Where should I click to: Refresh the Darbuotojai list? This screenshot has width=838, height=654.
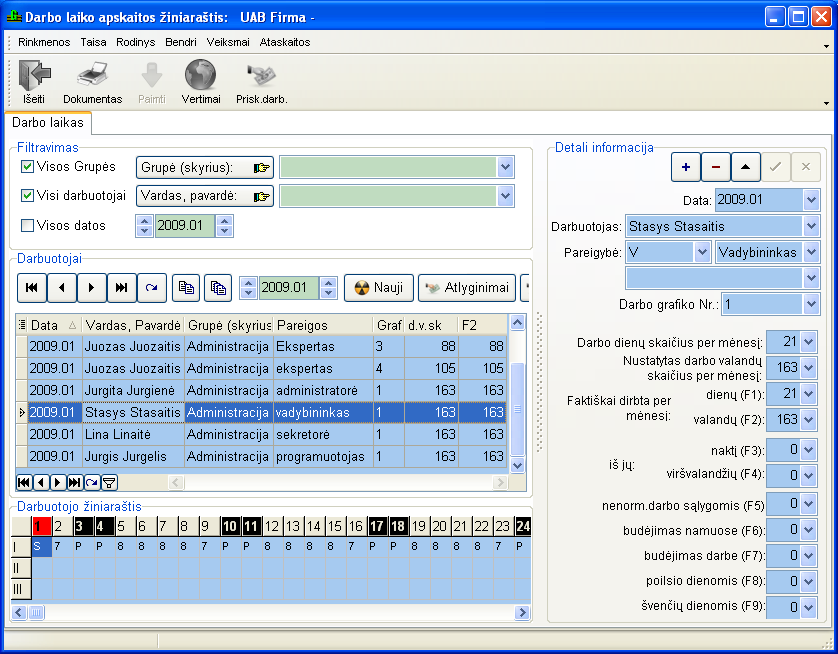tap(152, 288)
